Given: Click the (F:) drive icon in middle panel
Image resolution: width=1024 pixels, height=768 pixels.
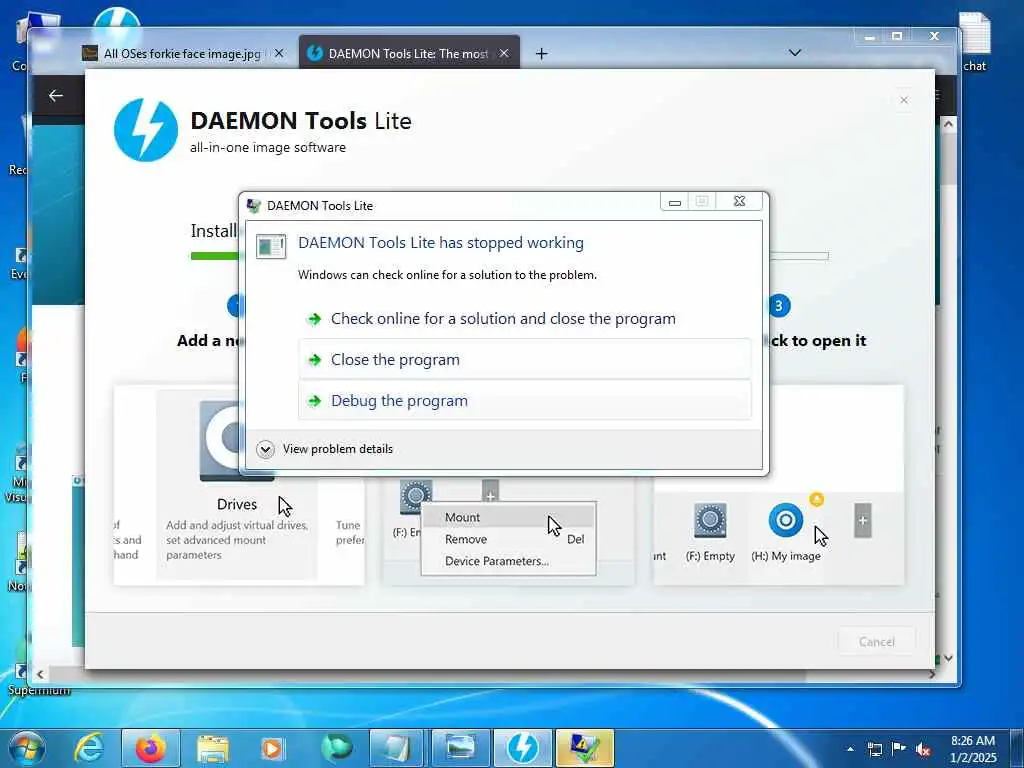Looking at the screenshot, I should [416, 497].
